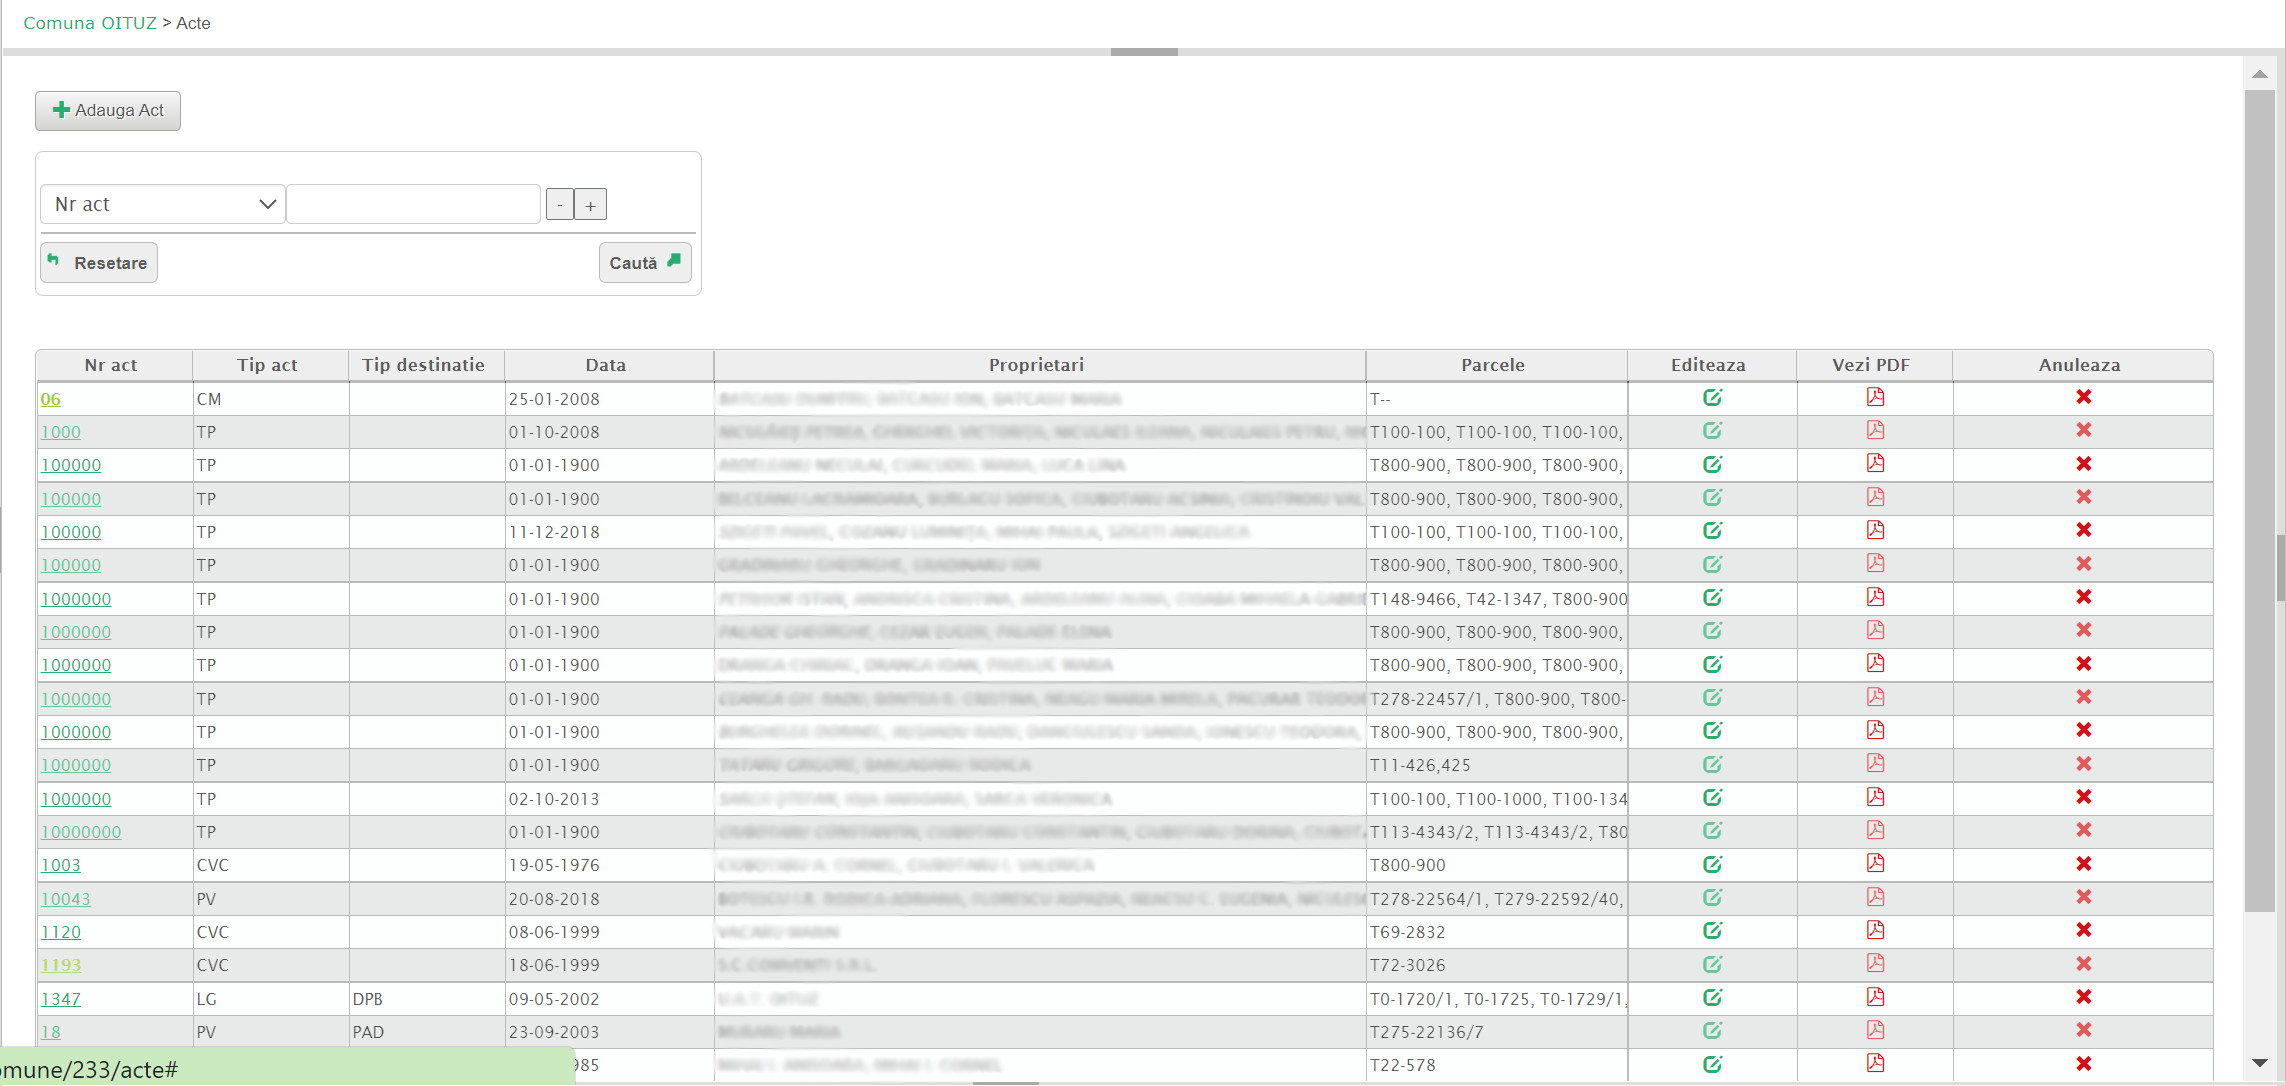The height and width of the screenshot is (1086, 2286).
Task: Open PDF icon for act 06
Action: tap(1875, 398)
